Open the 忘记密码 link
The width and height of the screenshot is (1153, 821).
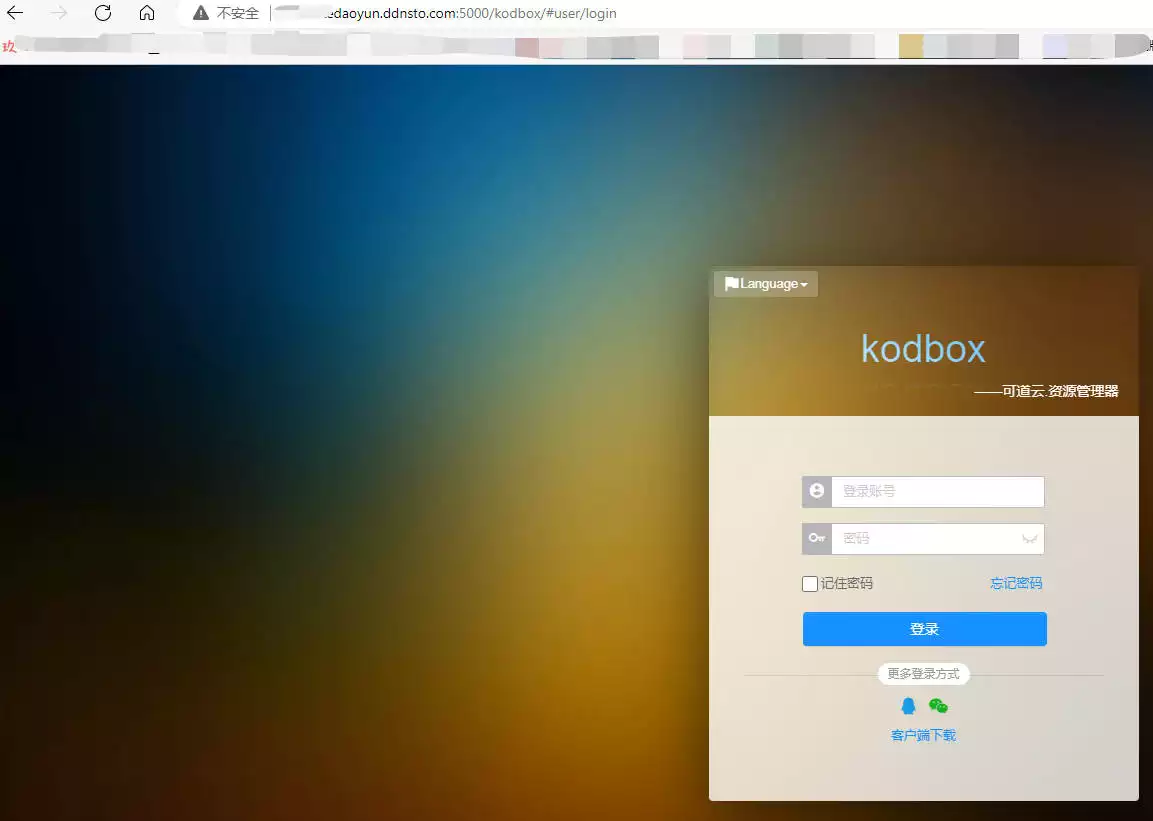click(x=1016, y=583)
